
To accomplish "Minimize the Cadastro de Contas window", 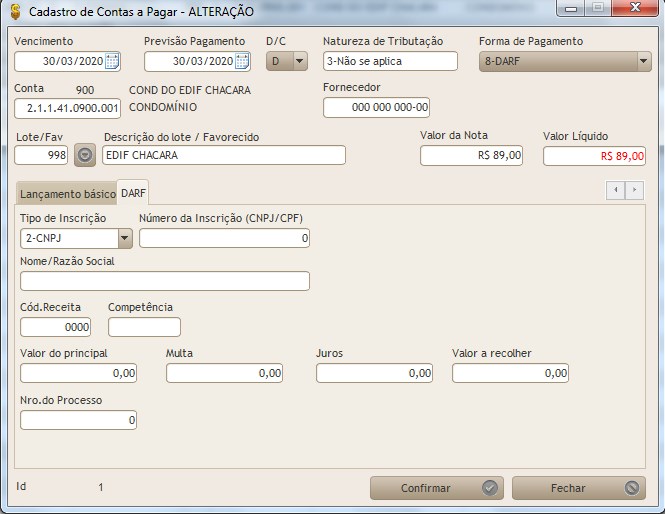I will 572,9.
